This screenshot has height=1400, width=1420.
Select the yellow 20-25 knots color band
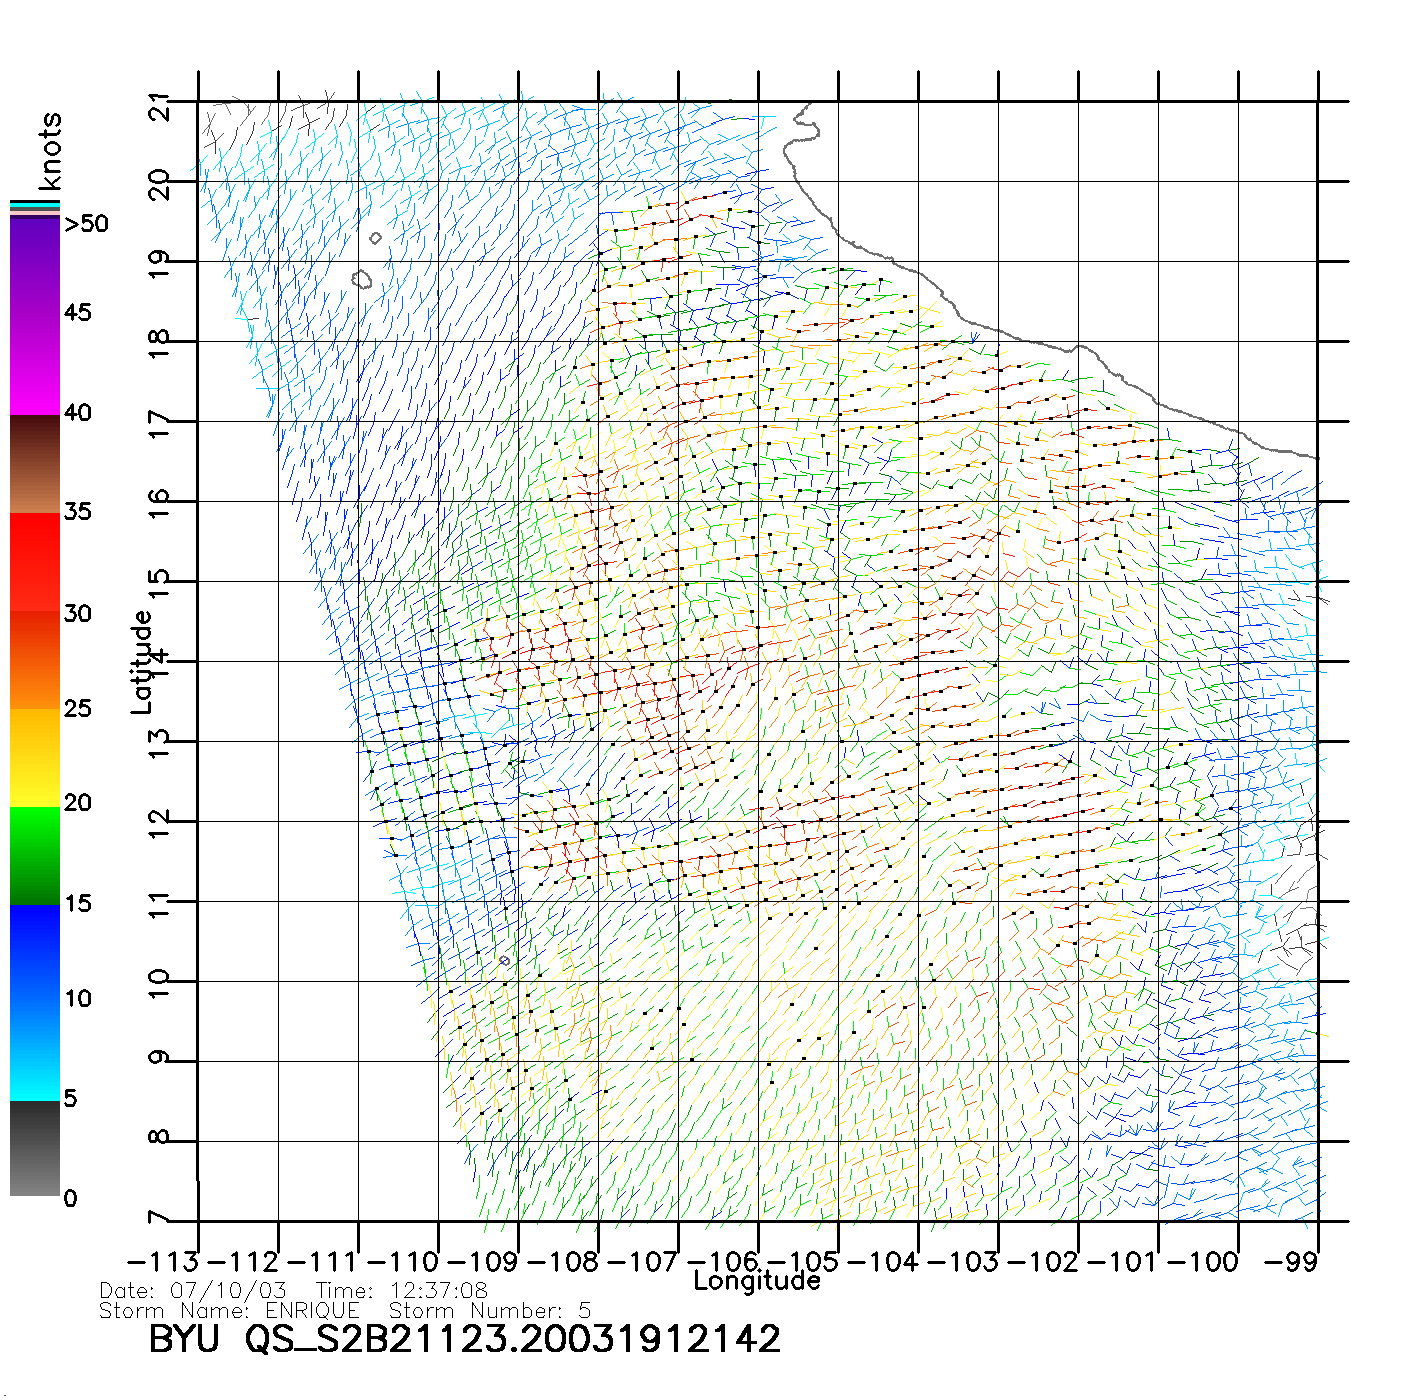(35, 757)
